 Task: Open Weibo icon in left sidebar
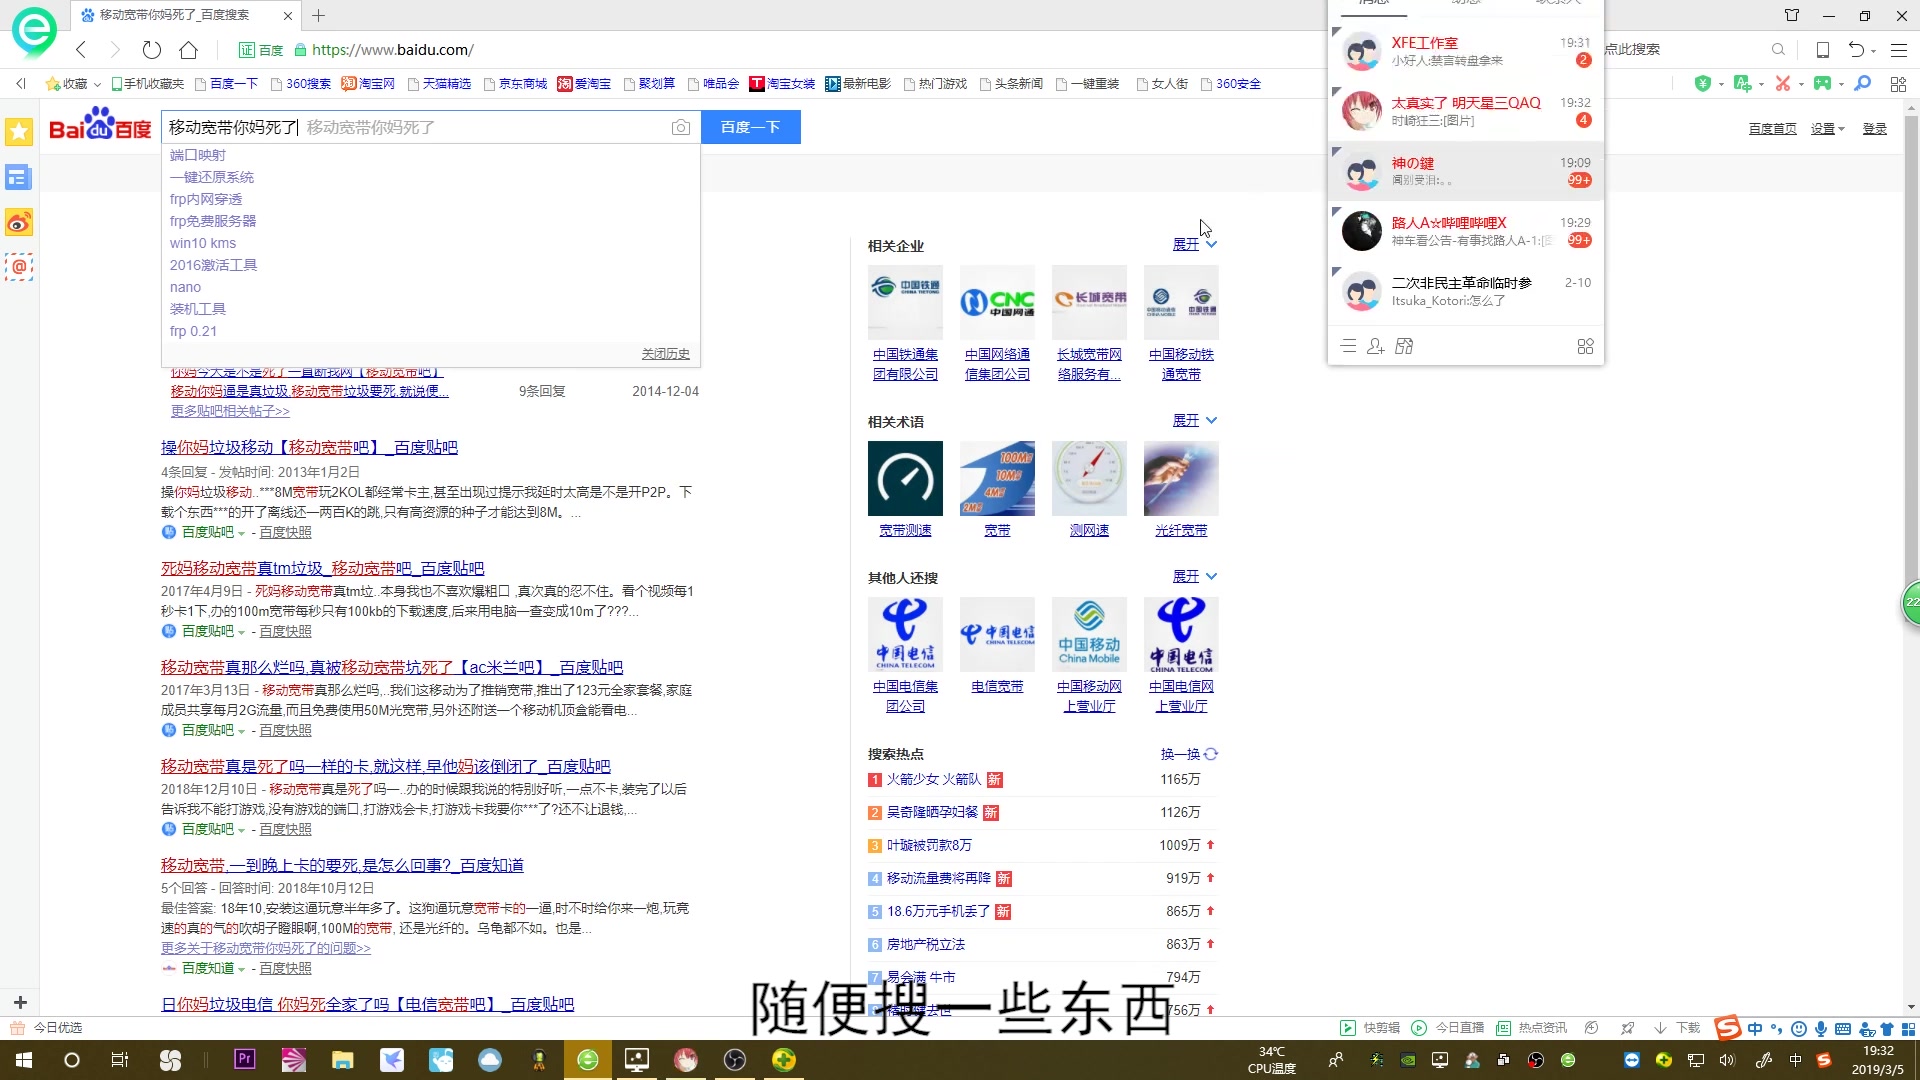[x=19, y=222]
